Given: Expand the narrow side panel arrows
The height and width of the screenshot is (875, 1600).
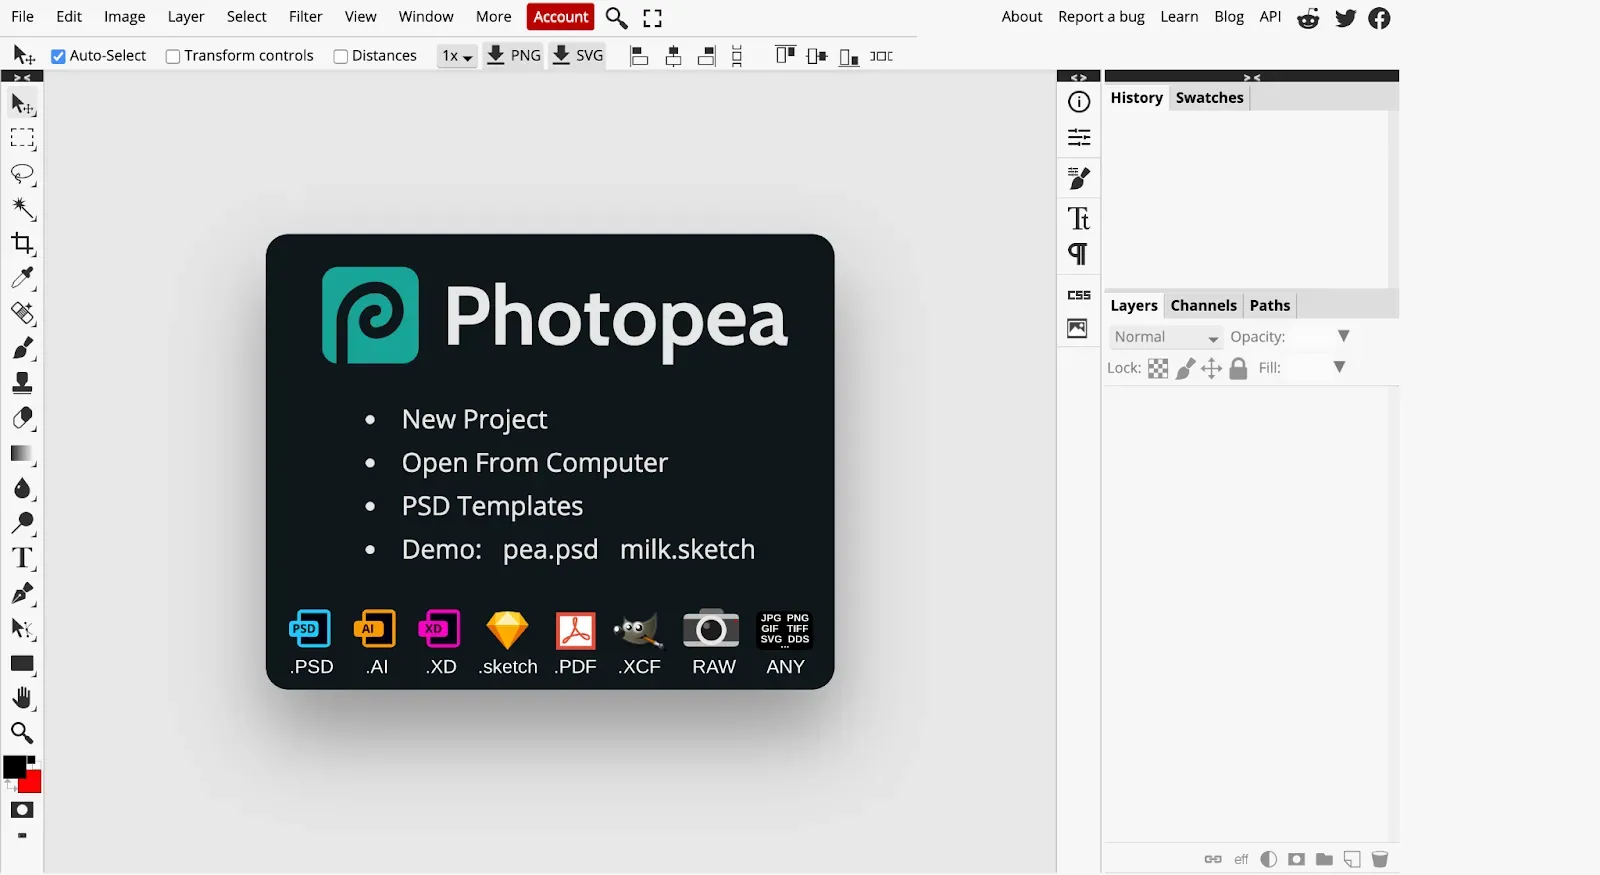Looking at the screenshot, I should [x=1079, y=77].
